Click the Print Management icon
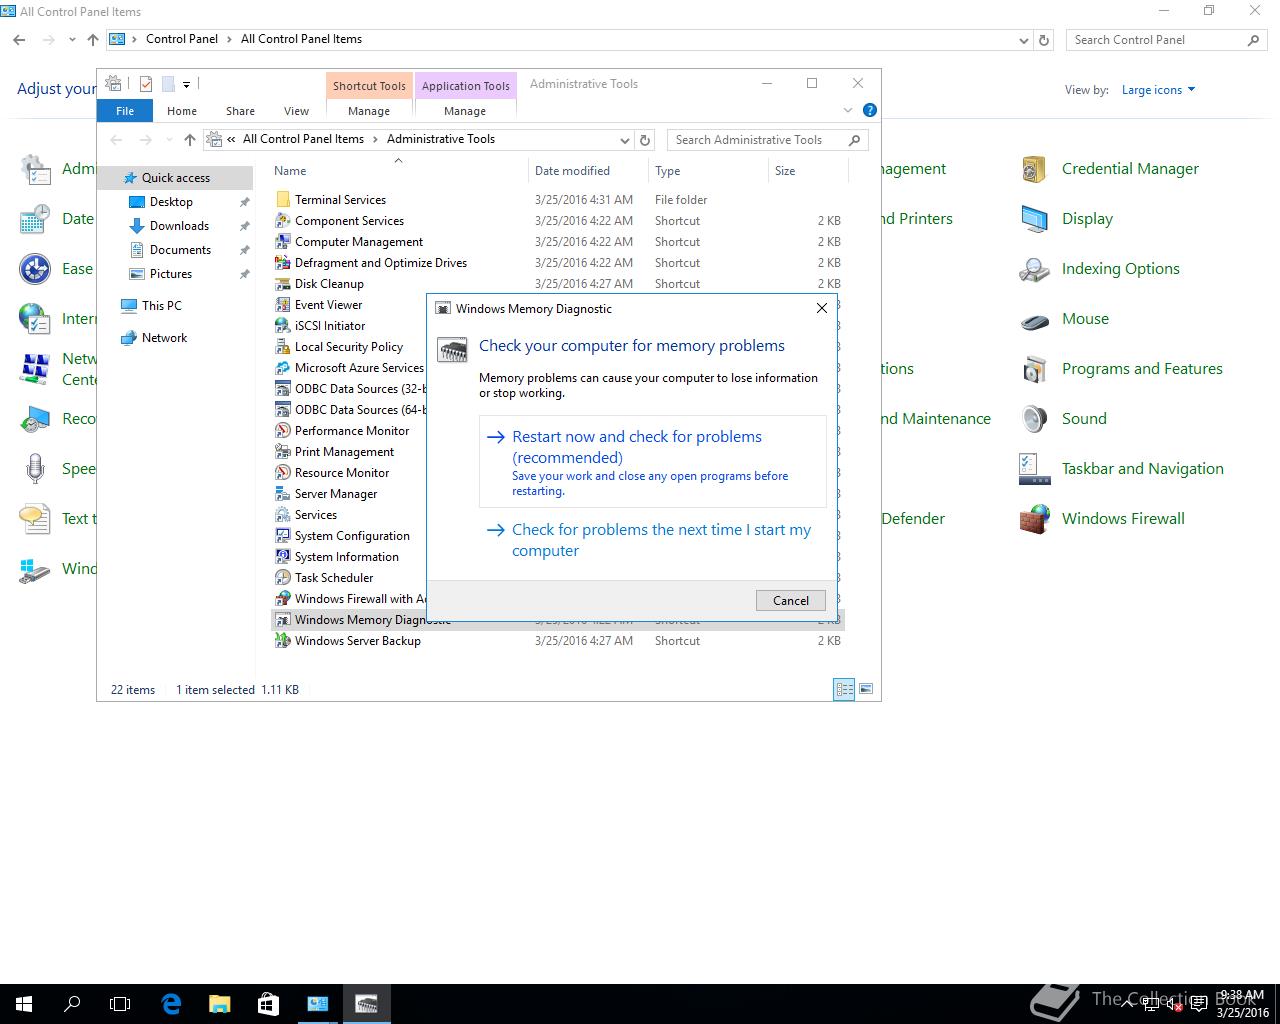Screen dimensions: 1280x1024 coord(283,452)
